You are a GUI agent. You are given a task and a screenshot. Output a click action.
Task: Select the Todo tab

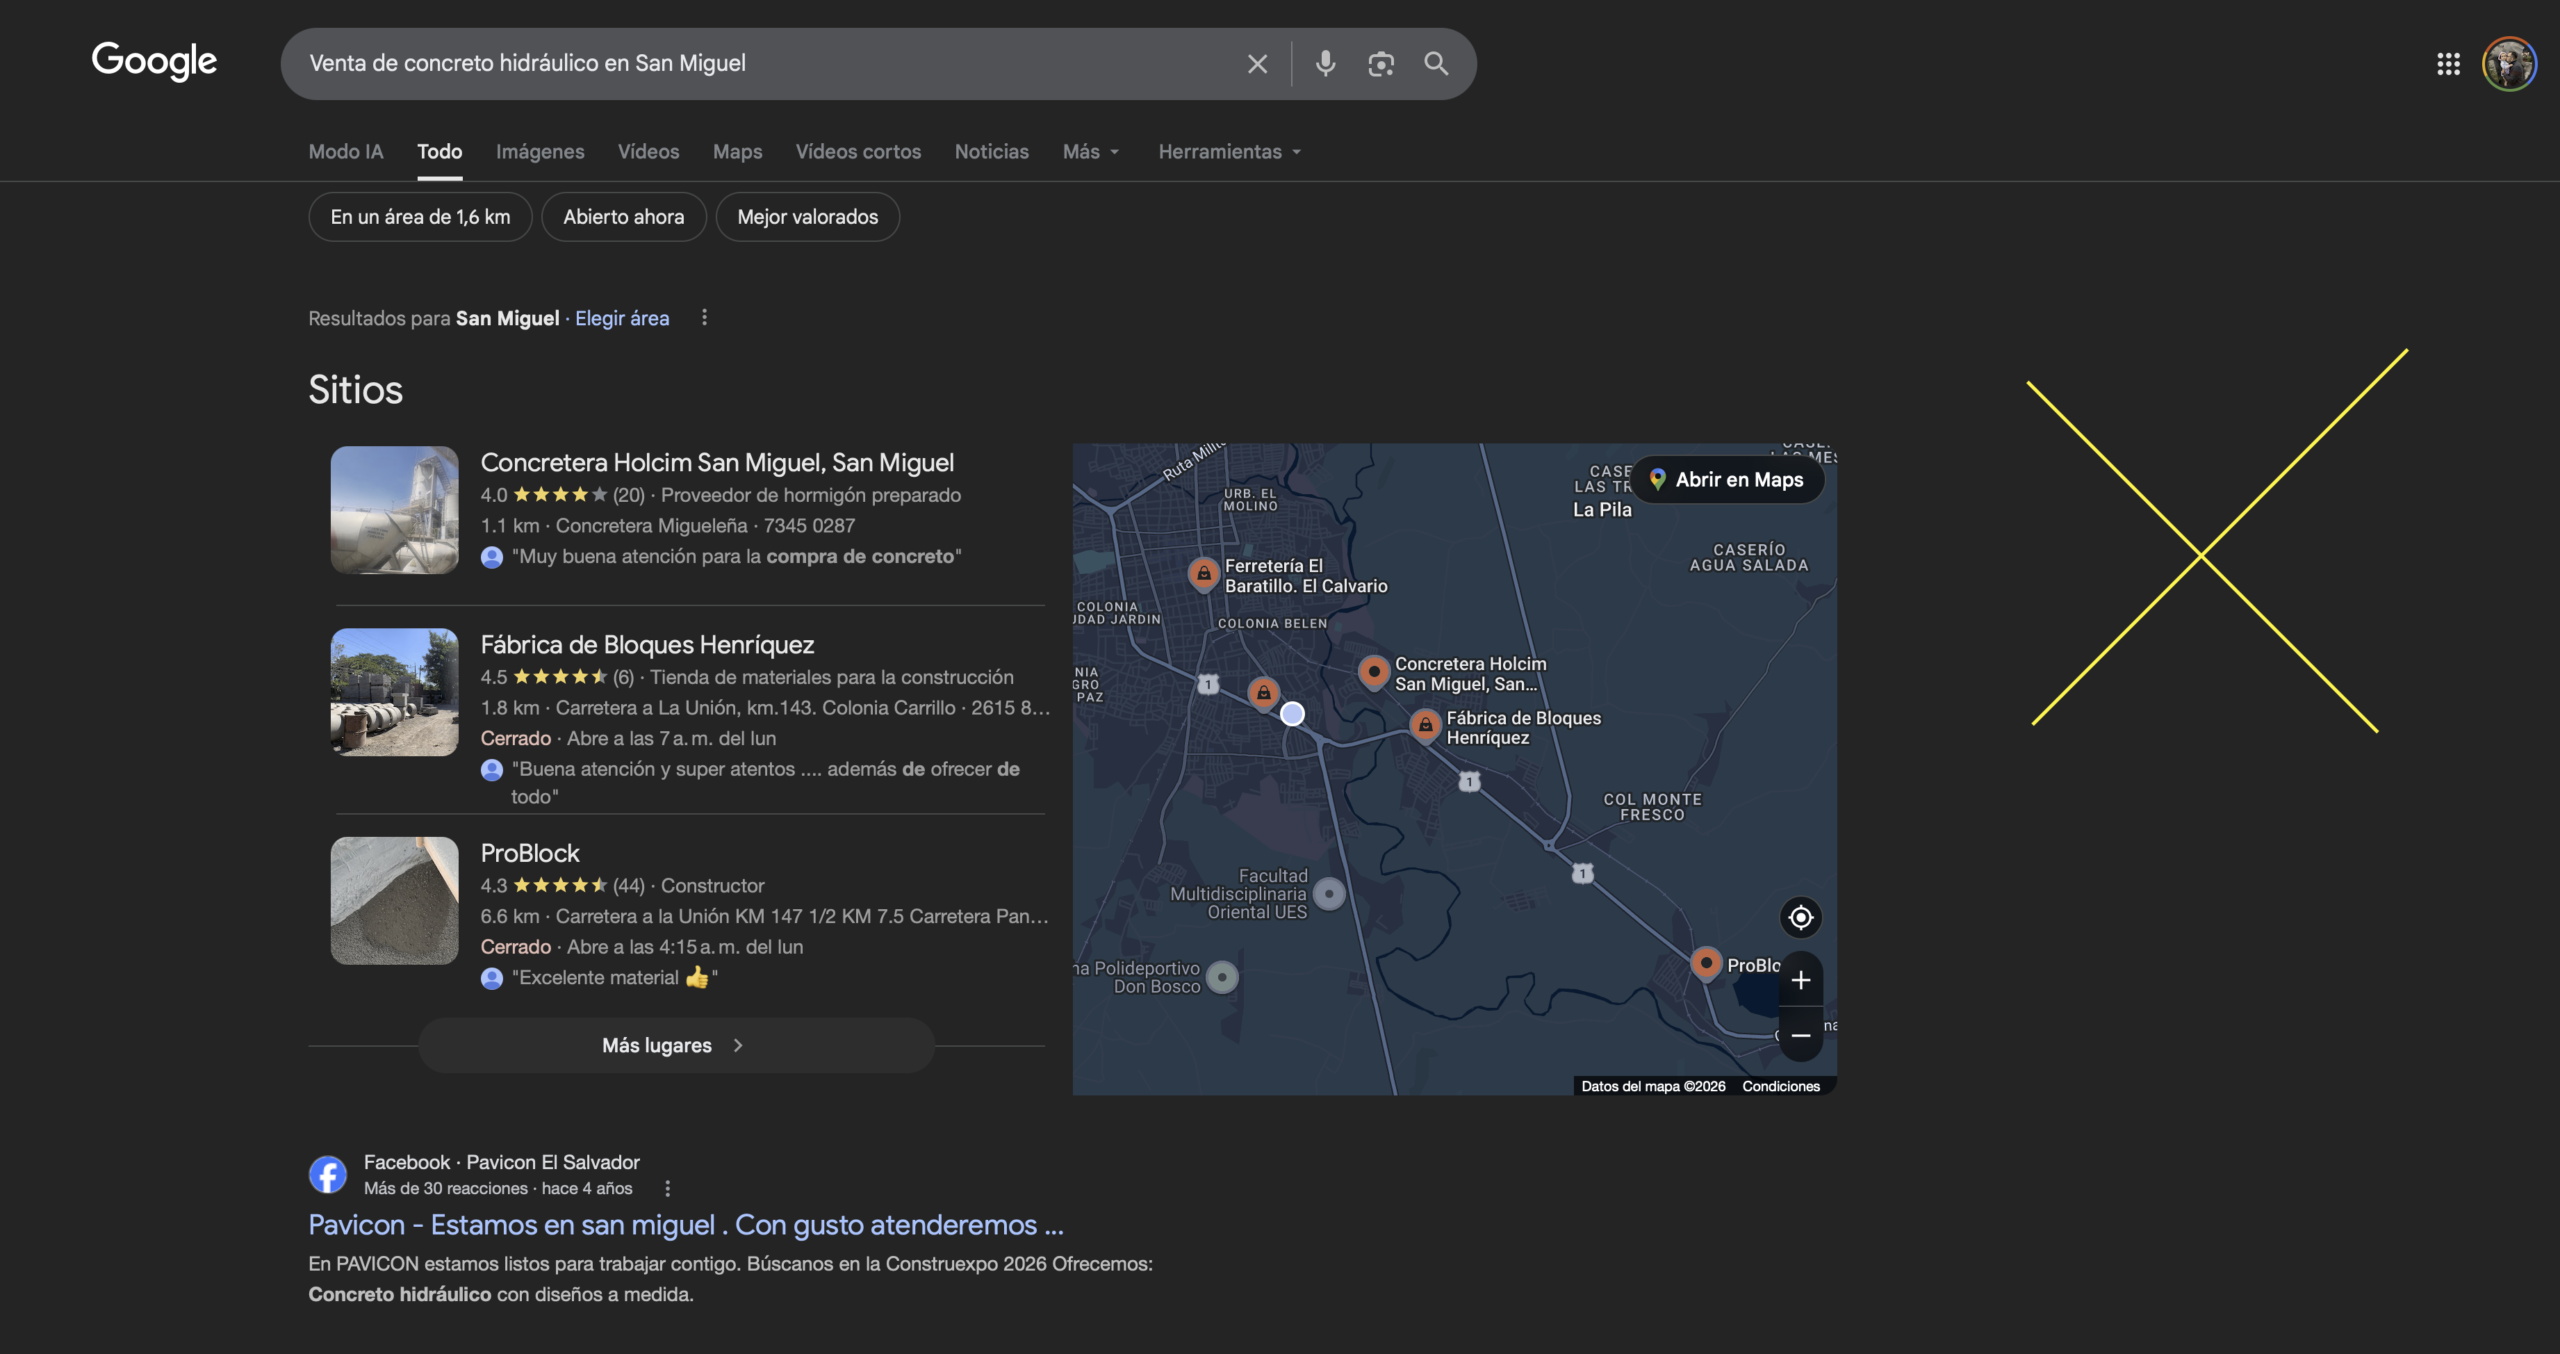(x=440, y=152)
